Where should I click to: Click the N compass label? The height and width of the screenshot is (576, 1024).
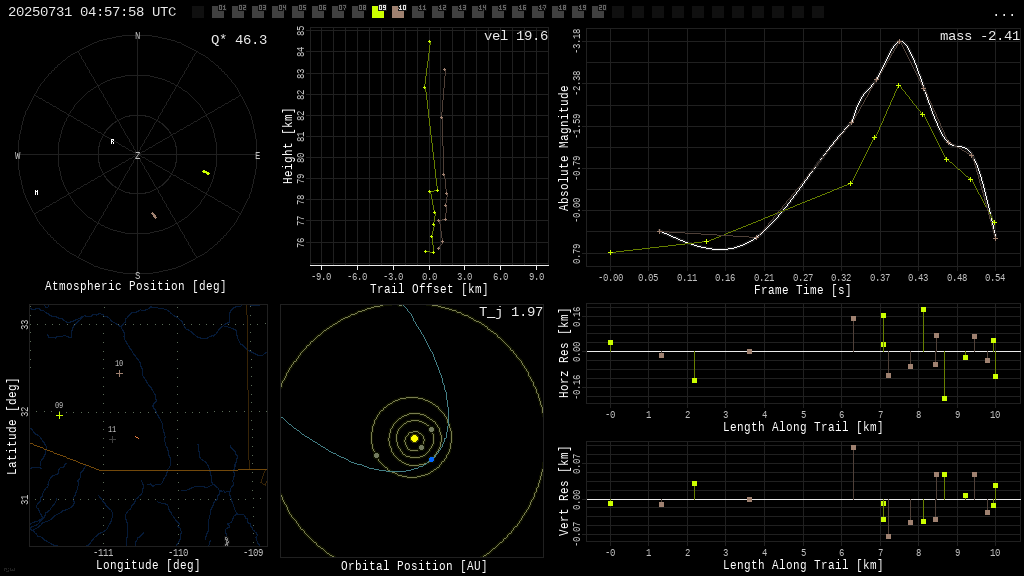coord(138,36)
